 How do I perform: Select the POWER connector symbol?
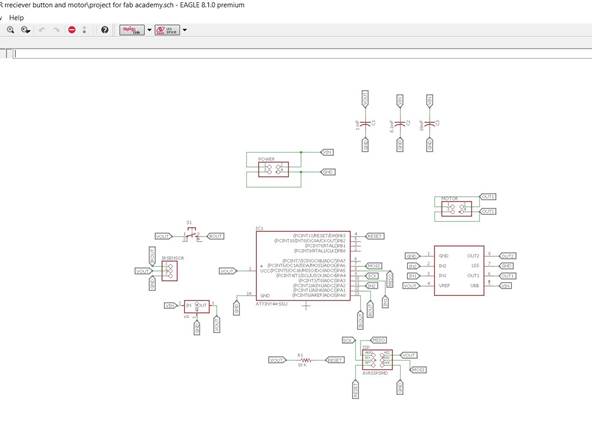point(273,169)
